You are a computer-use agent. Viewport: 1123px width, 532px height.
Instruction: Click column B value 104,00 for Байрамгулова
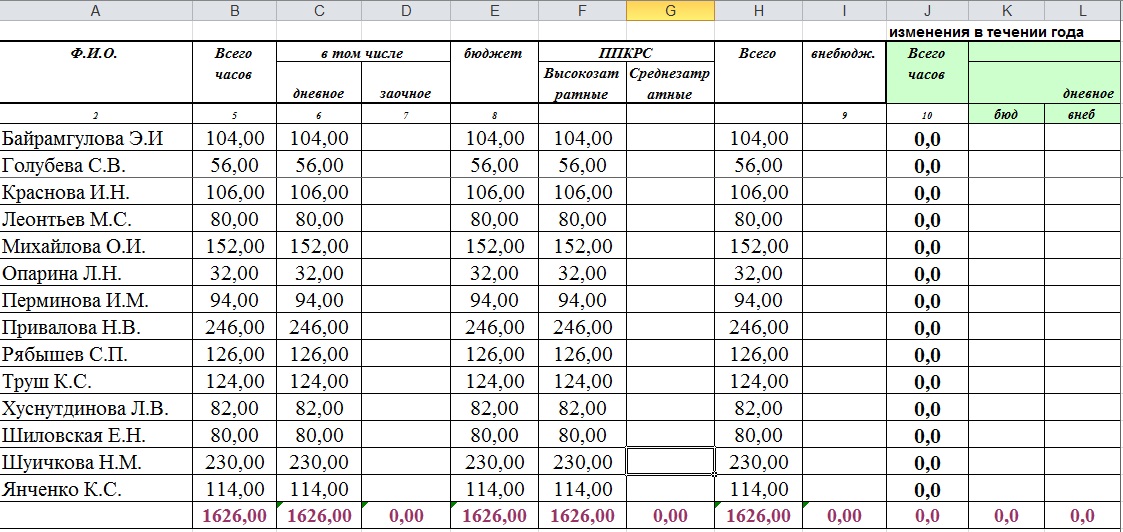click(234, 138)
